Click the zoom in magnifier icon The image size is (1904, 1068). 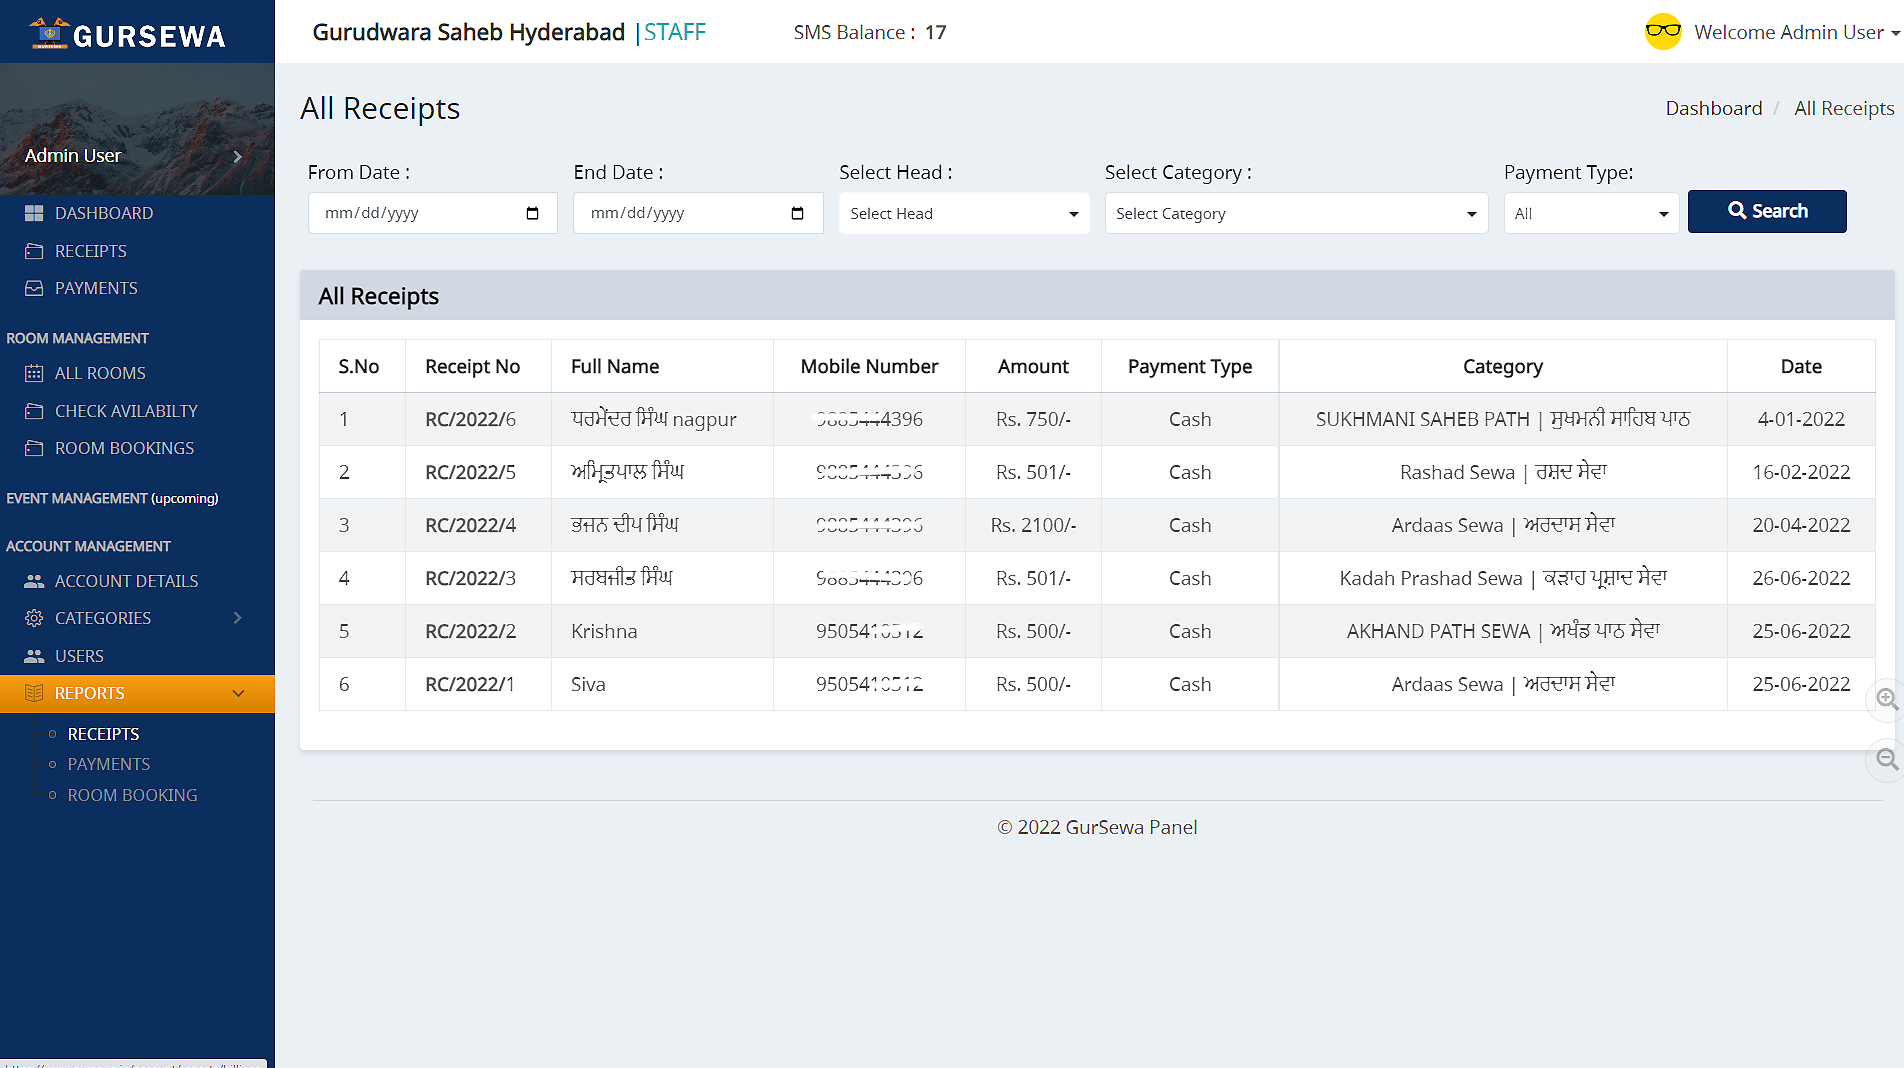click(x=1886, y=699)
